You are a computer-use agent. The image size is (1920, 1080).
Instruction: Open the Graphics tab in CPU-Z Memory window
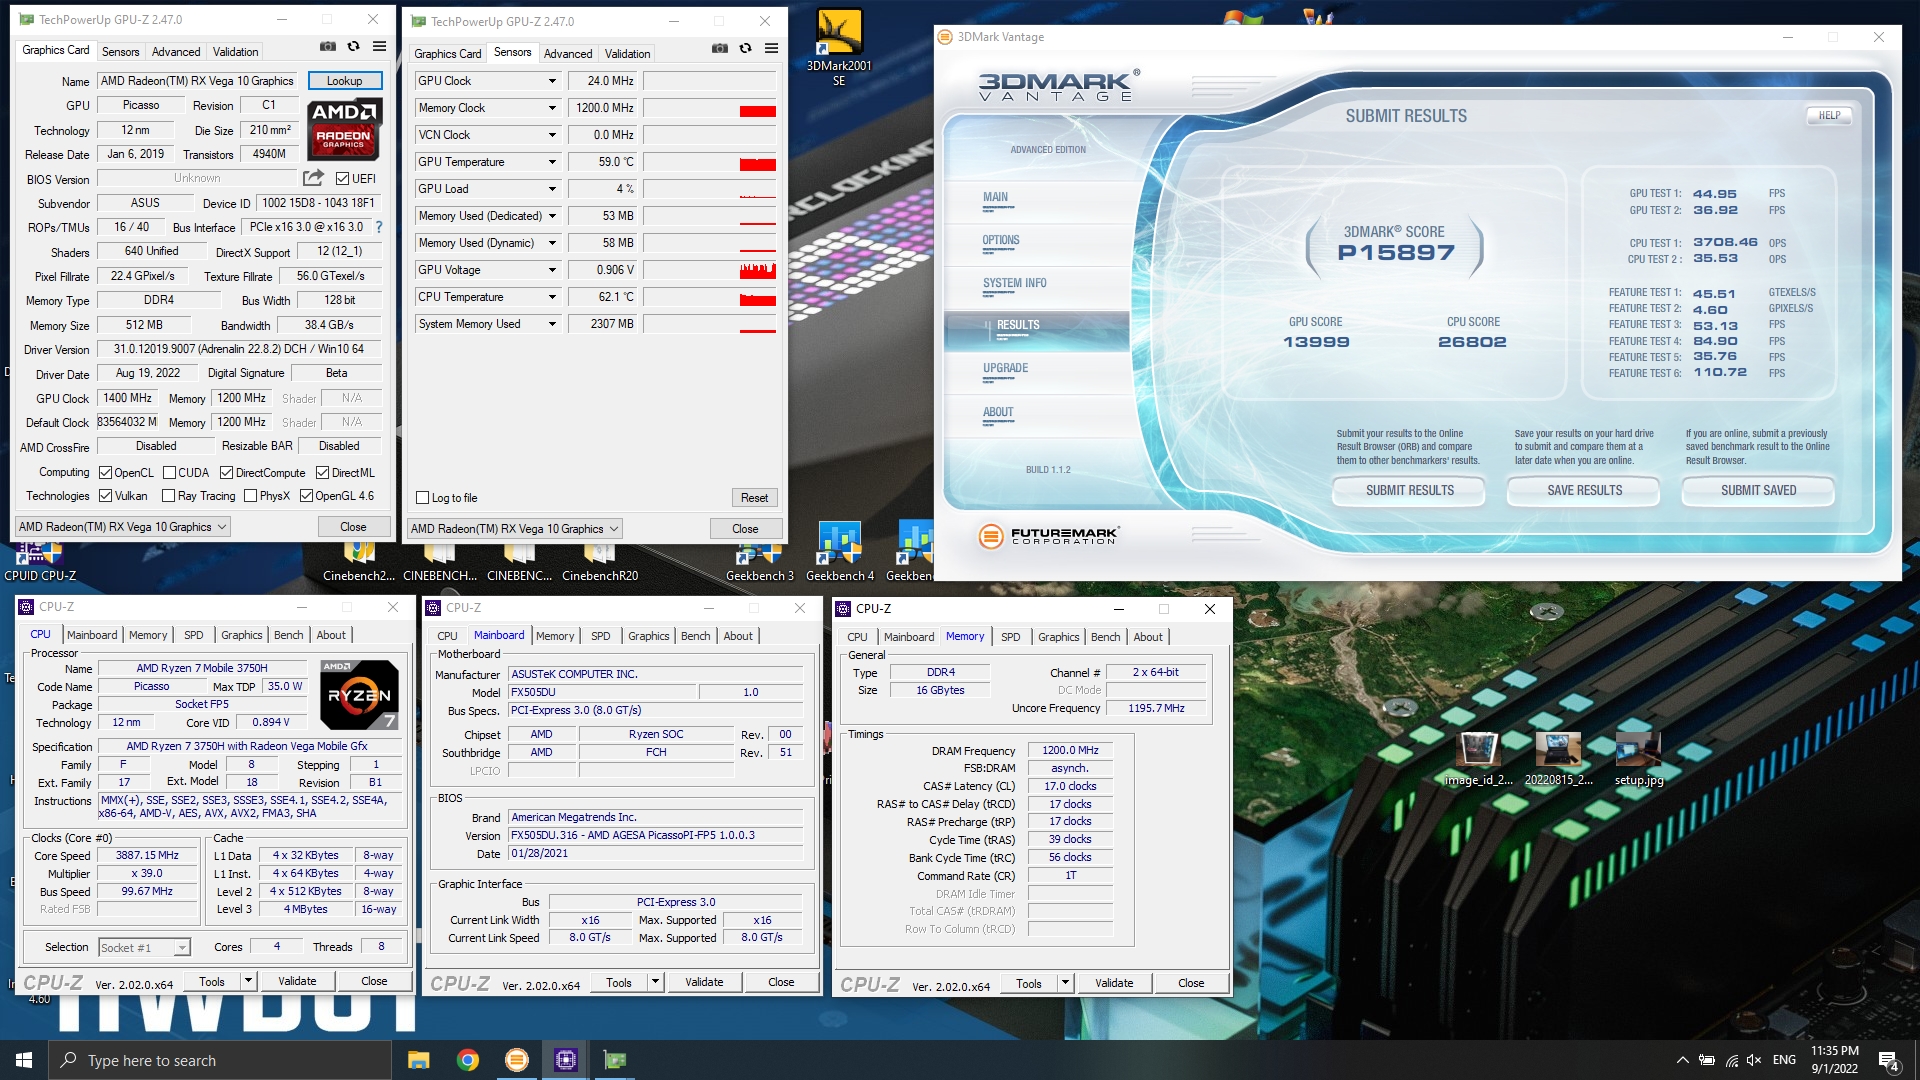click(x=1058, y=637)
